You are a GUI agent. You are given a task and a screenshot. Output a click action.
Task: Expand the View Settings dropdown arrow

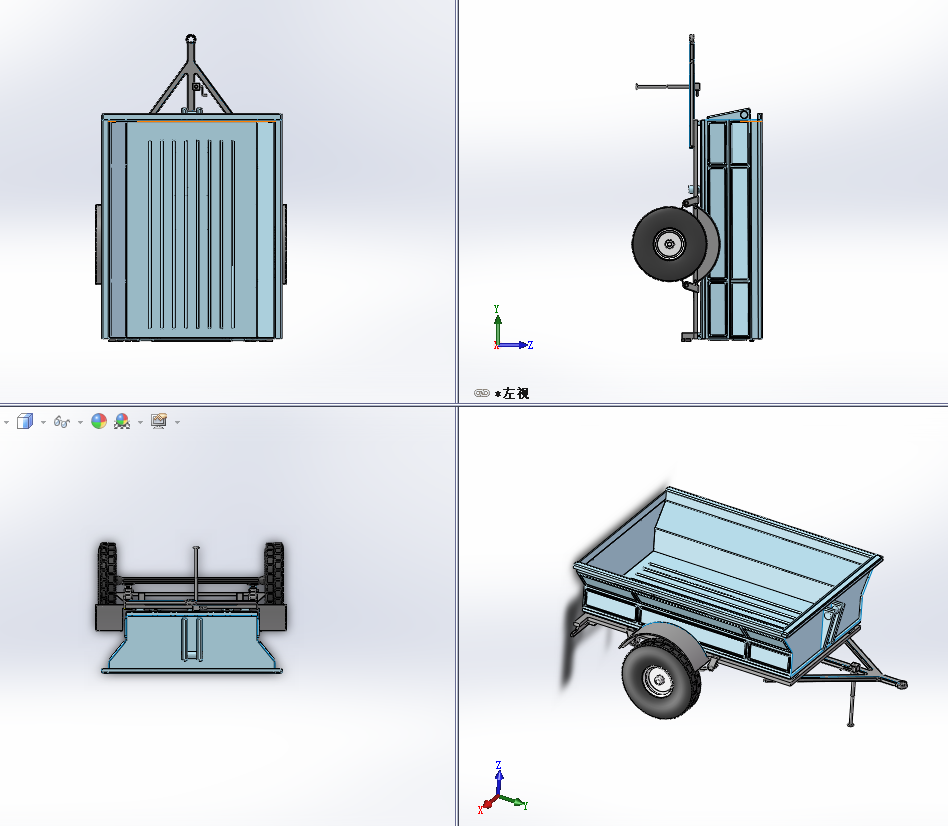(x=177, y=422)
